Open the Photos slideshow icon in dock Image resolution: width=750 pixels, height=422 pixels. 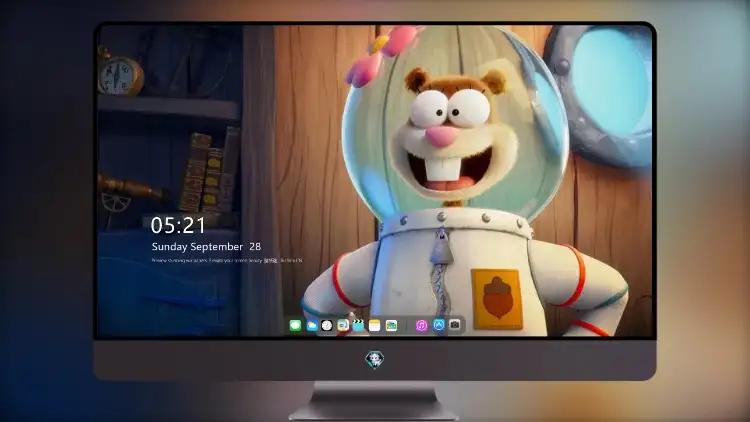point(391,326)
